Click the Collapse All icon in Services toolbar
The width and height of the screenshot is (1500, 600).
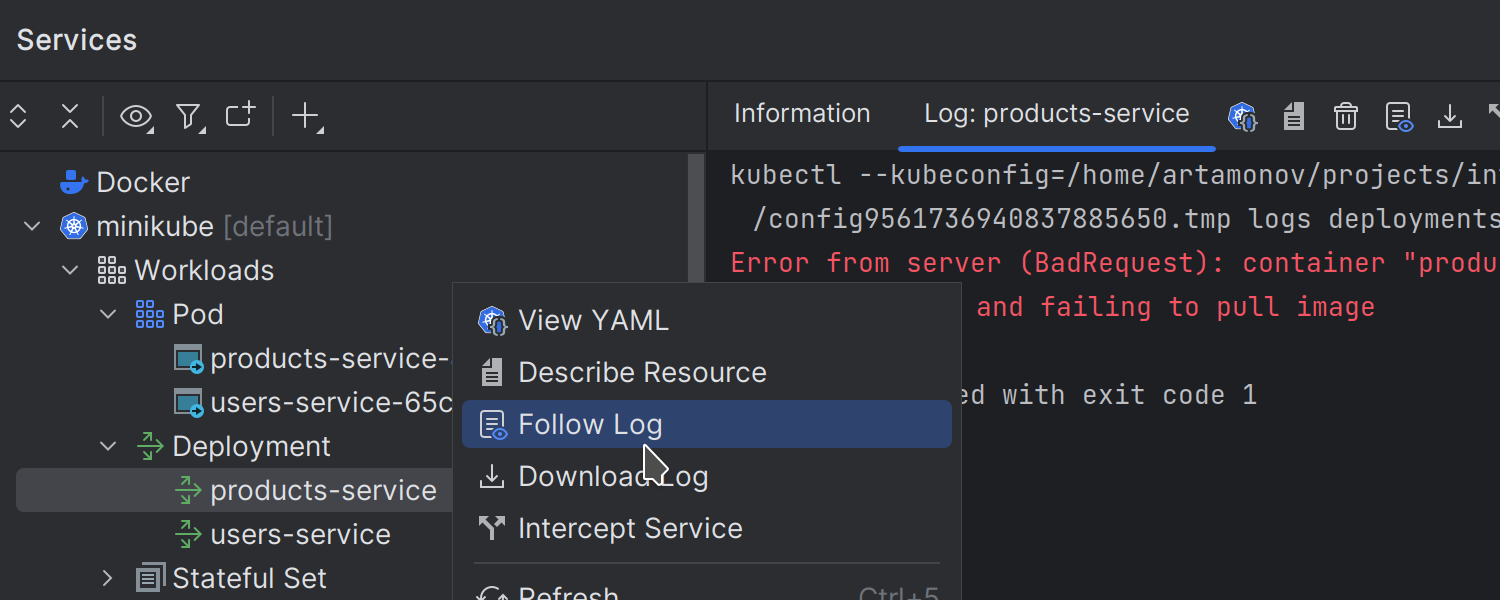point(70,116)
